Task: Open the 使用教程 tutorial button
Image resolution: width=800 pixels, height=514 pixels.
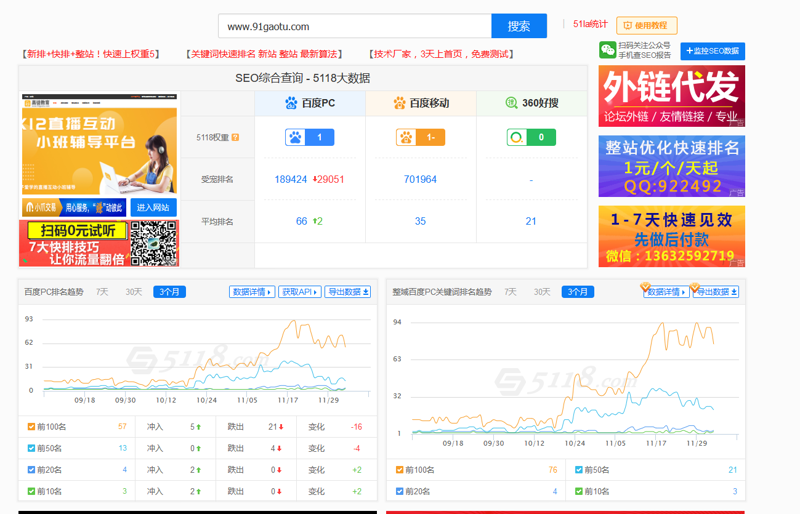Action: click(646, 25)
